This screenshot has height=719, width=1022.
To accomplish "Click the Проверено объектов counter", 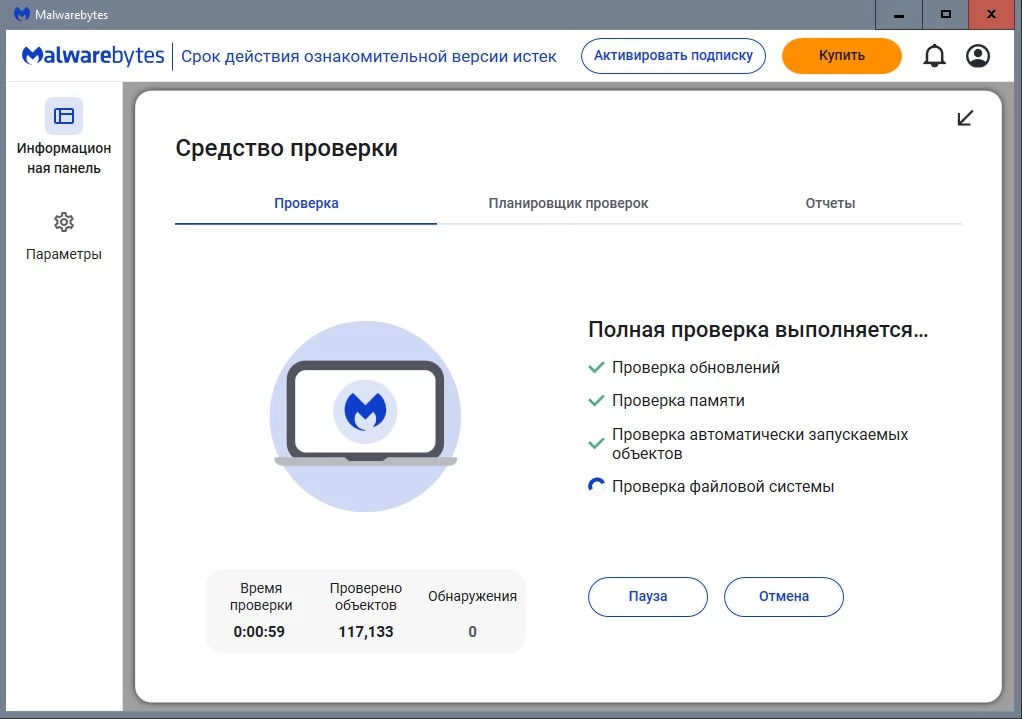I will (366, 632).
